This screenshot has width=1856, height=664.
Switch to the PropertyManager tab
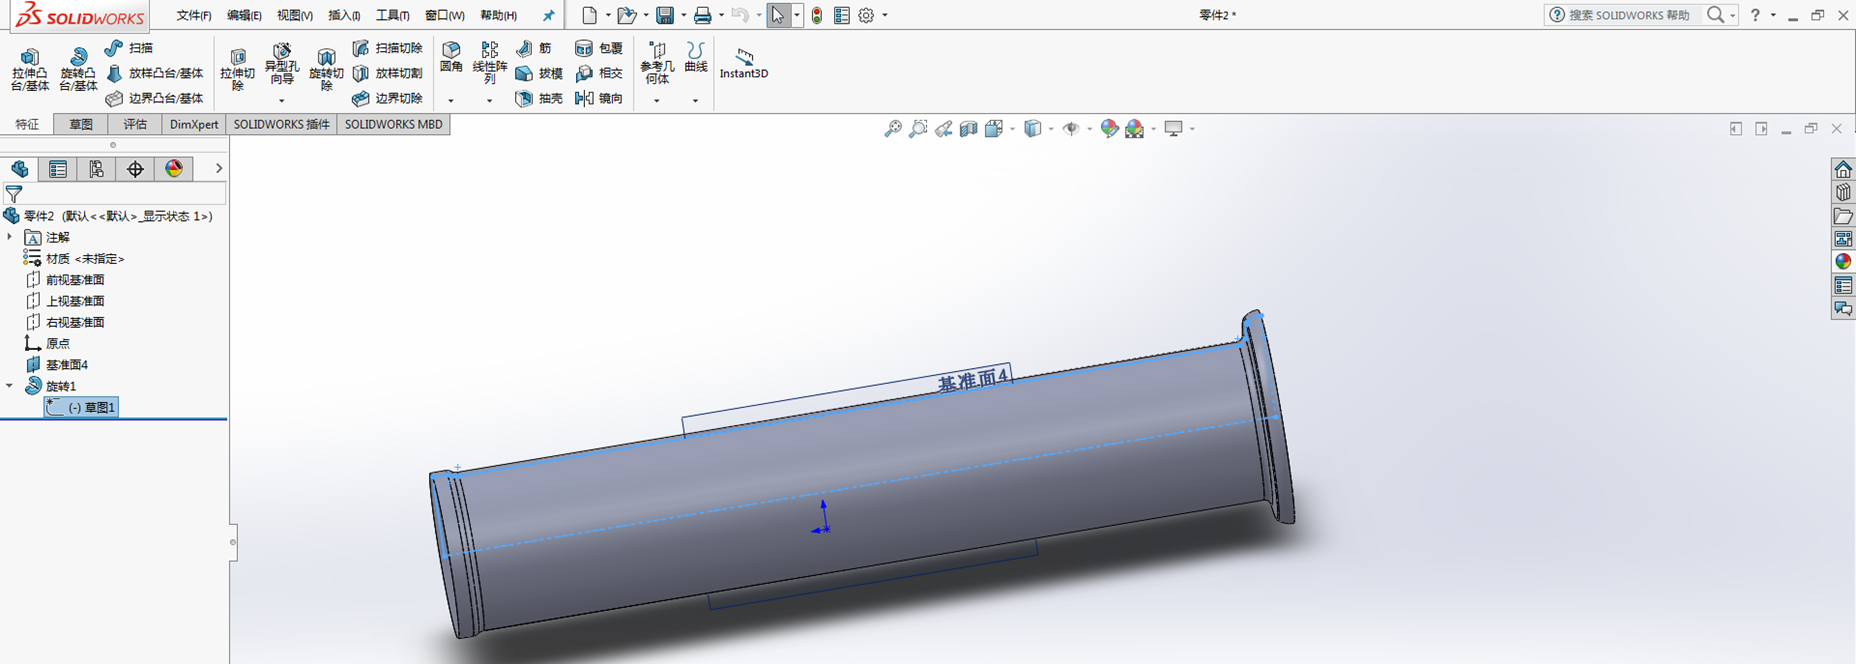58,169
